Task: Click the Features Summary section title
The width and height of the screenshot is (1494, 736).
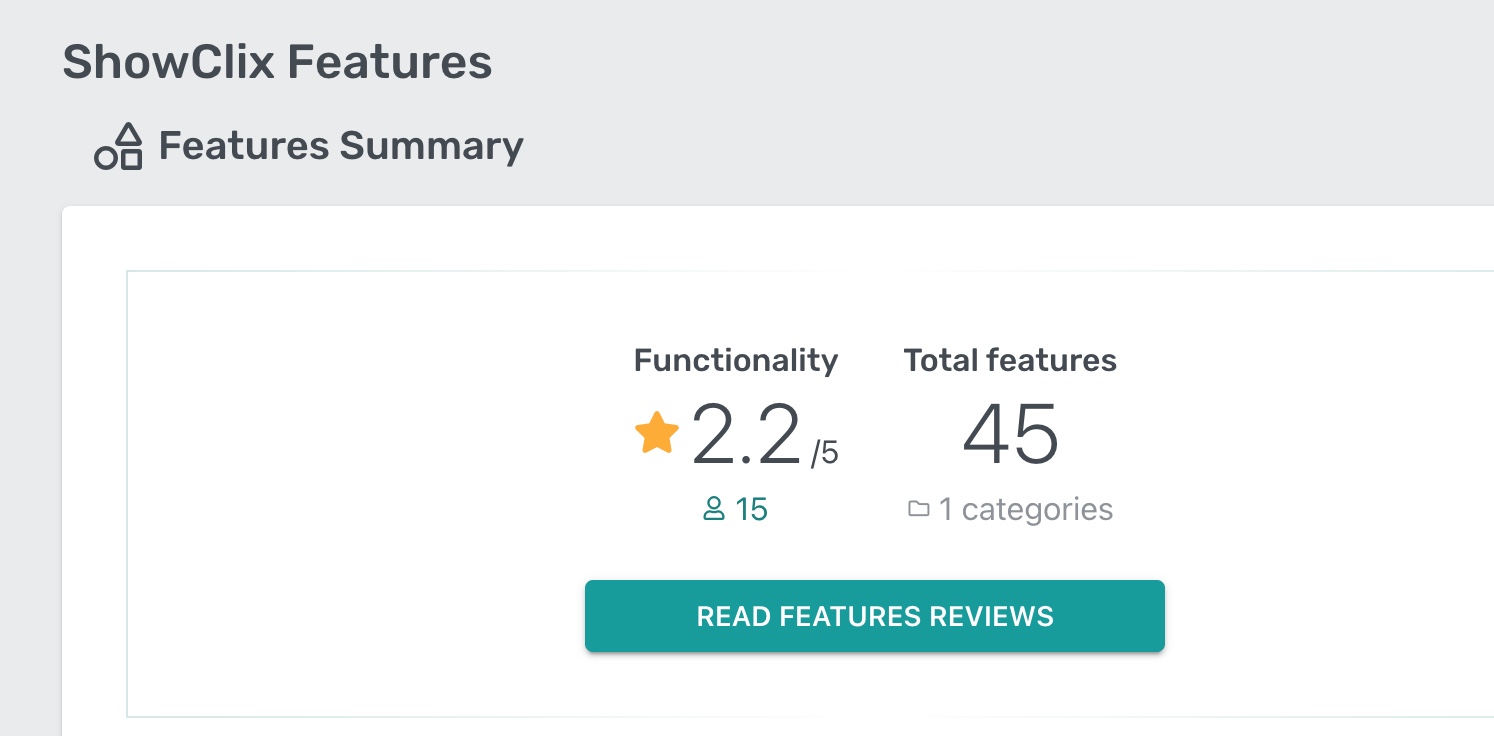Action: (341, 146)
